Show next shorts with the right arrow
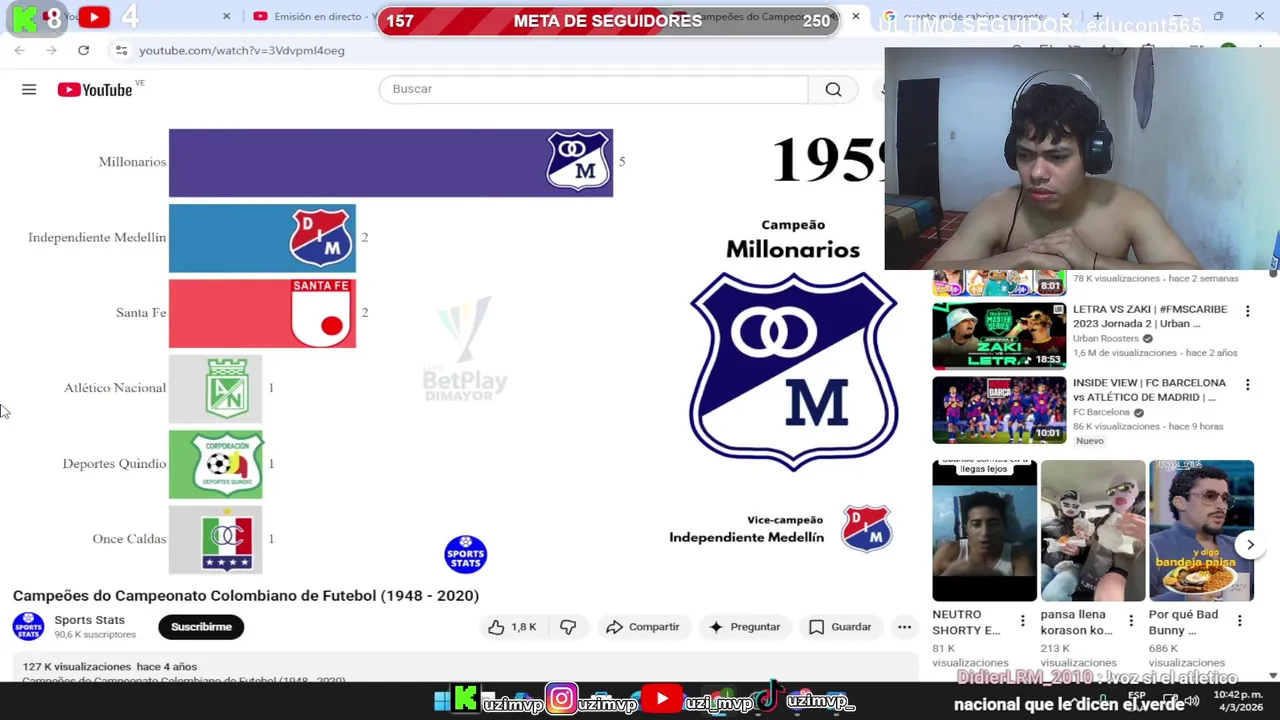 click(x=1250, y=545)
